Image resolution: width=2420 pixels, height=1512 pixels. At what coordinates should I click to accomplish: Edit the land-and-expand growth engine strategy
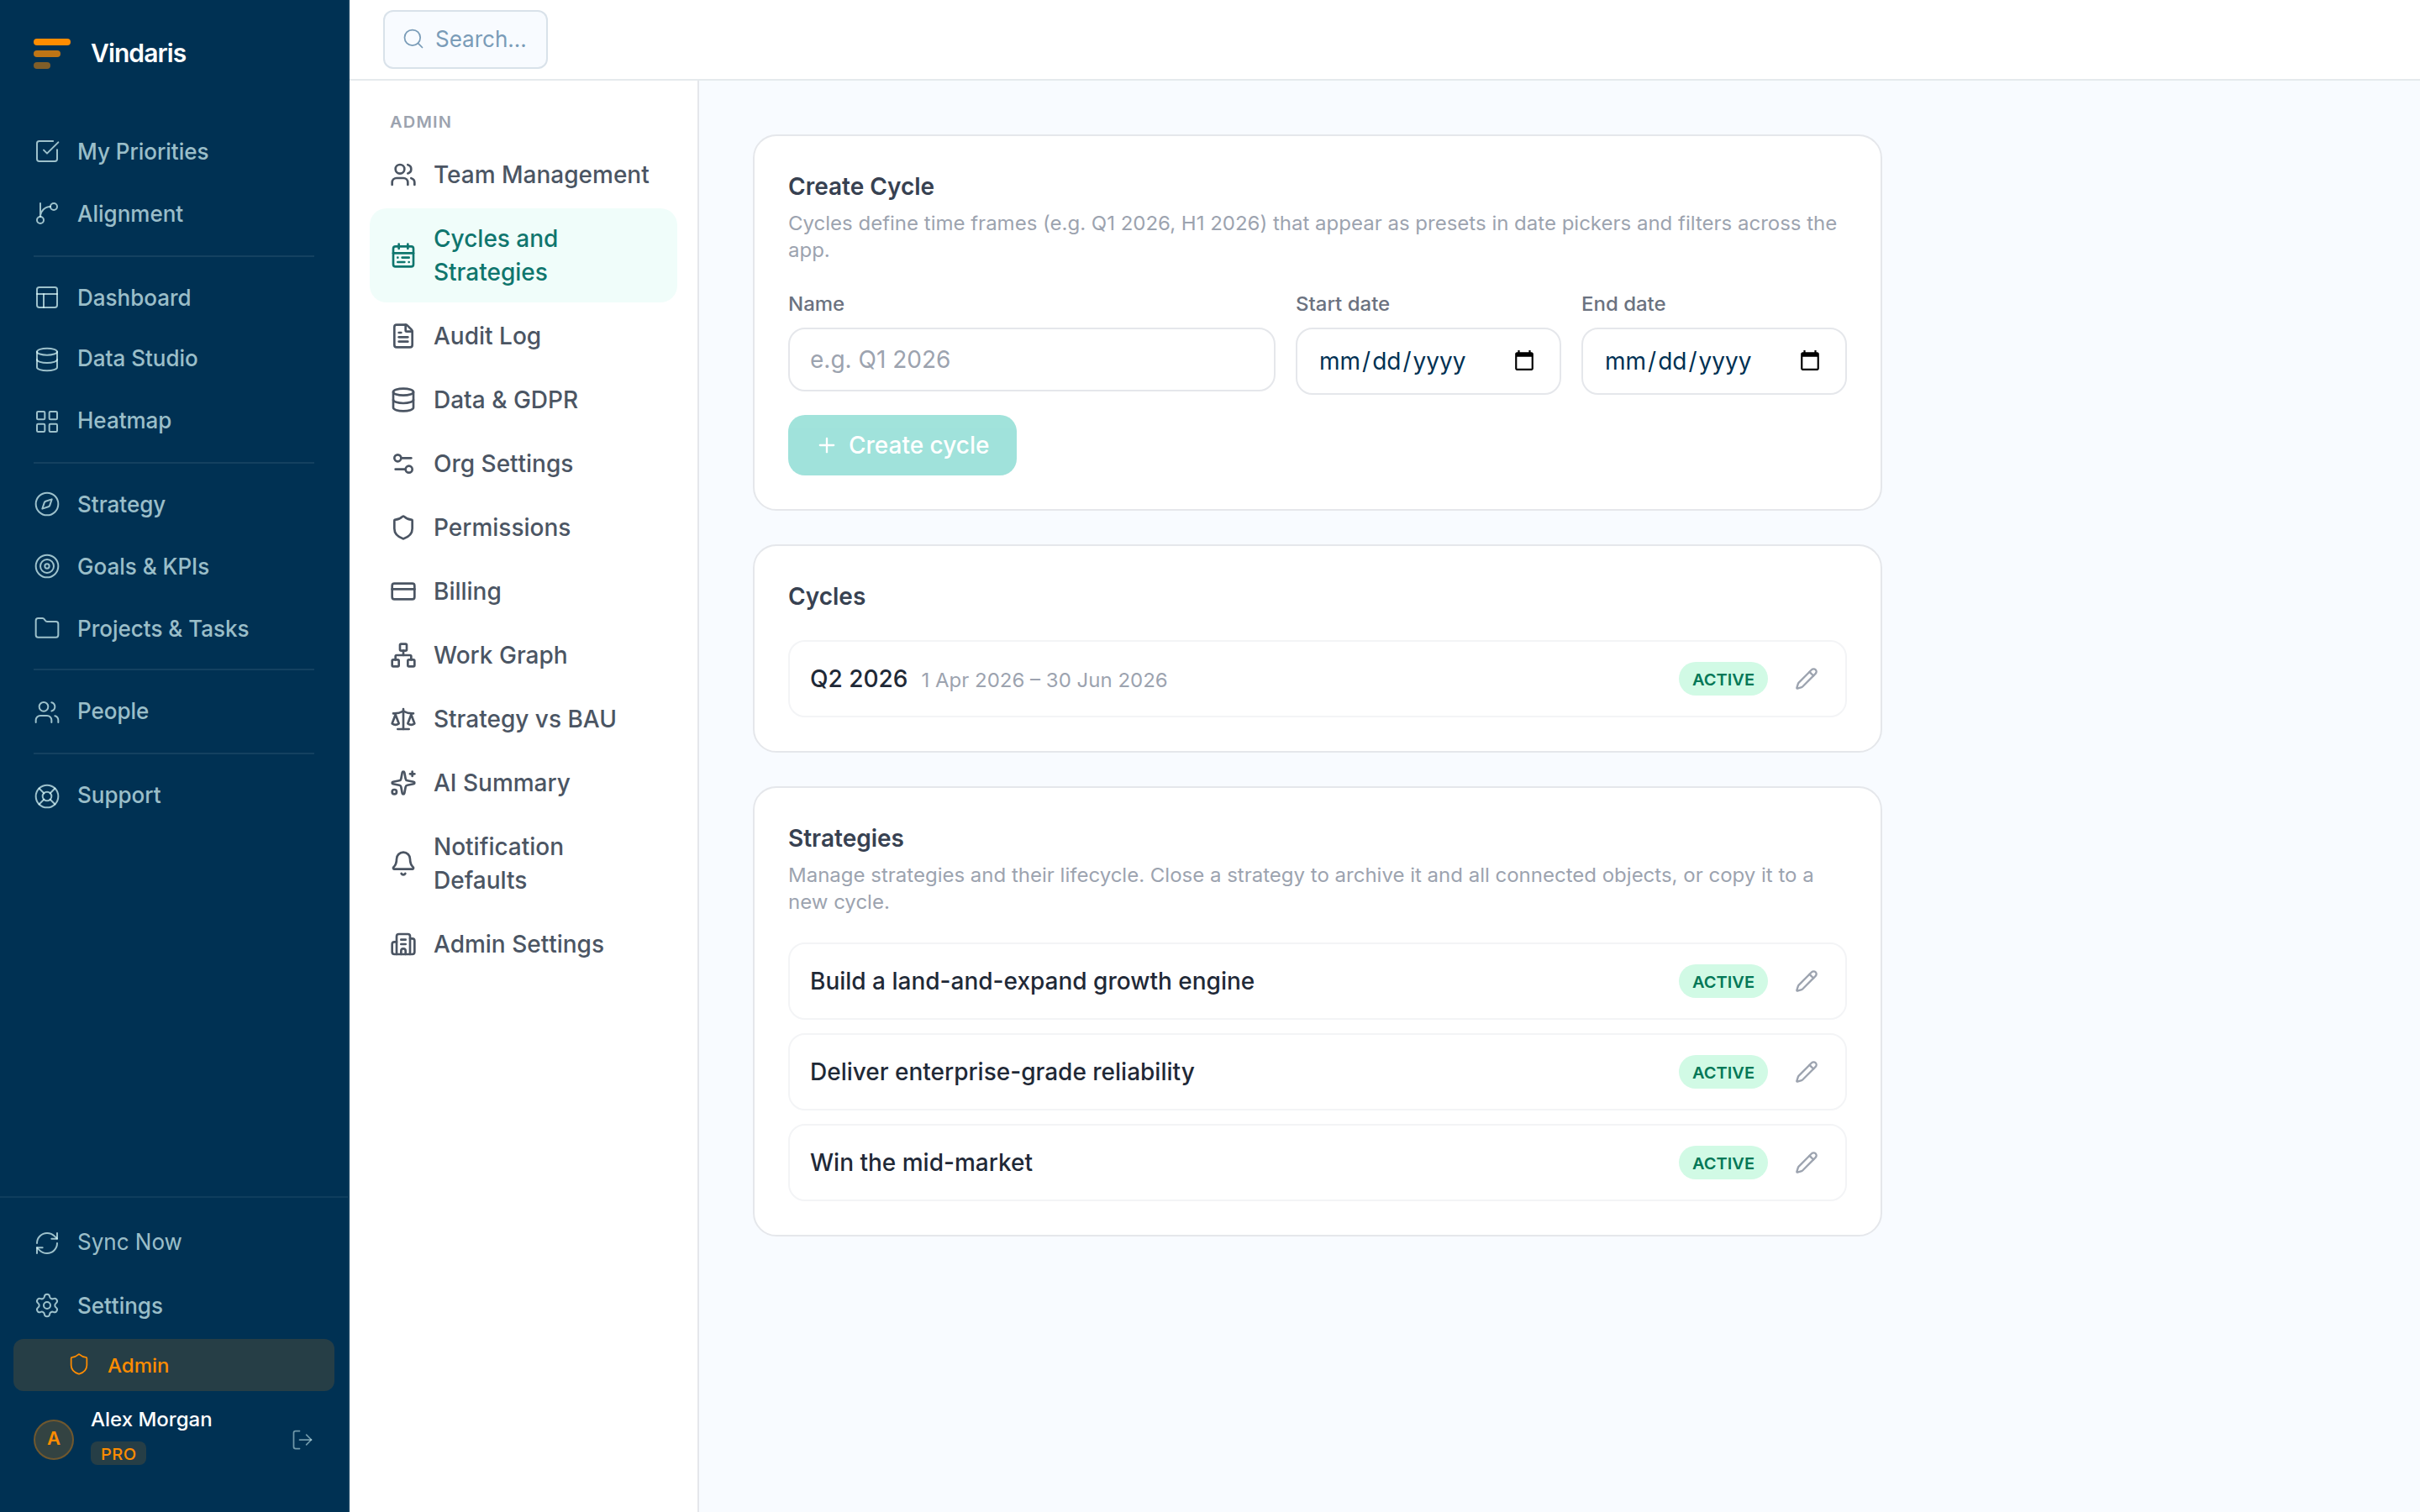coord(1806,981)
